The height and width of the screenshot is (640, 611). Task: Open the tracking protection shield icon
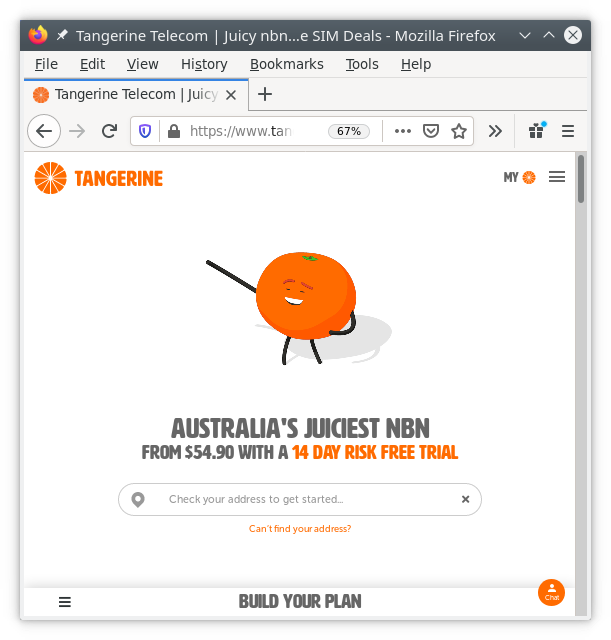coord(145,131)
